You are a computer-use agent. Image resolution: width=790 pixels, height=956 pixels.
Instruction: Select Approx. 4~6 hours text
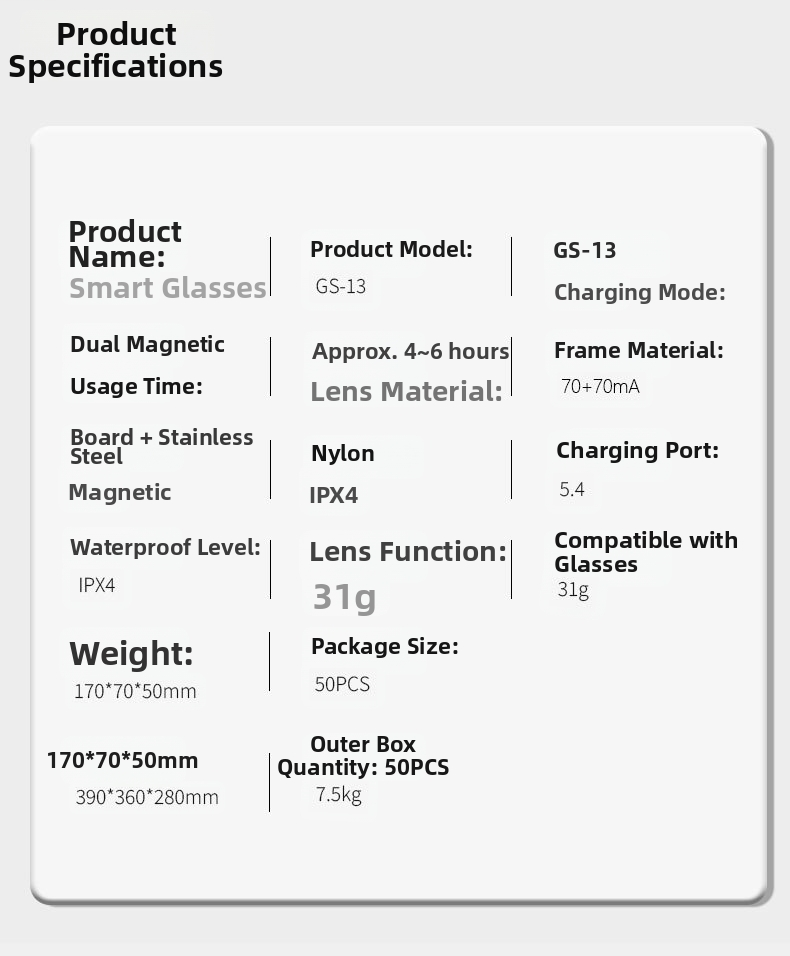410,351
